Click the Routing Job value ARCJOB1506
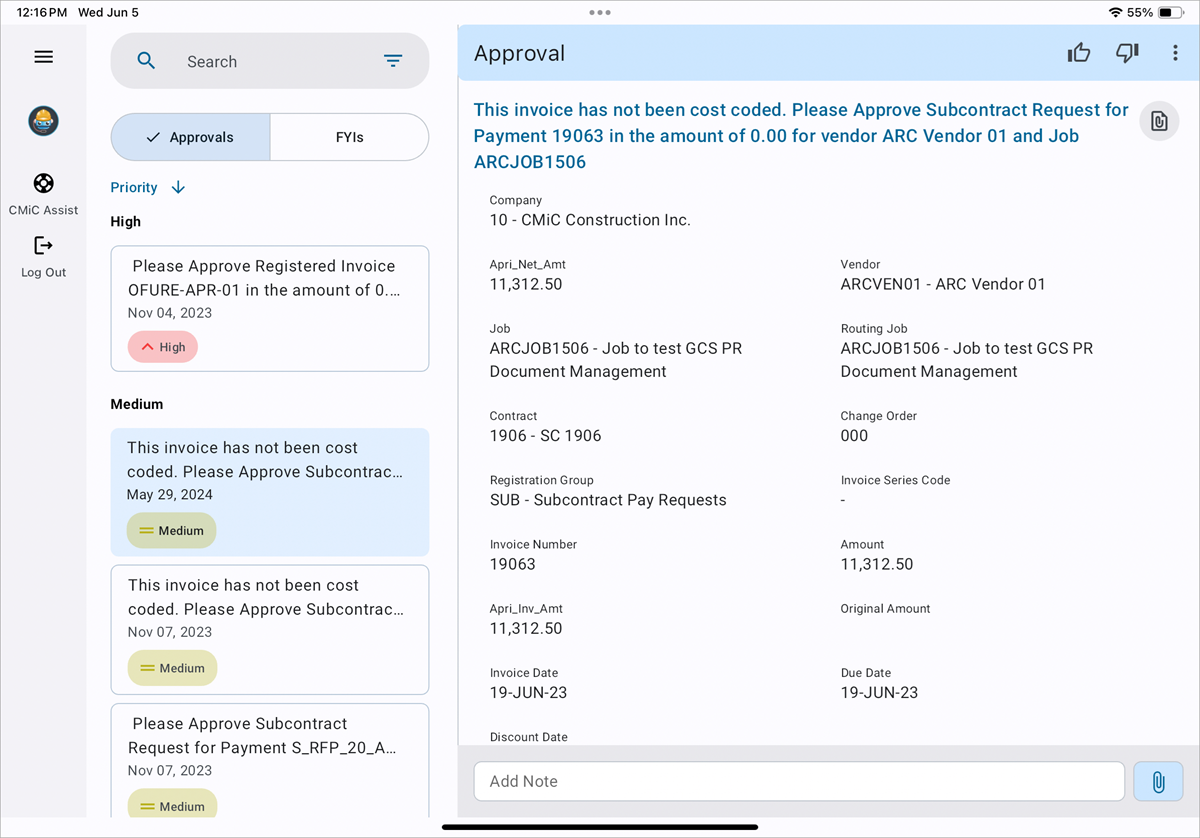The height and width of the screenshot is (838, 1200). tap(967, 360)
